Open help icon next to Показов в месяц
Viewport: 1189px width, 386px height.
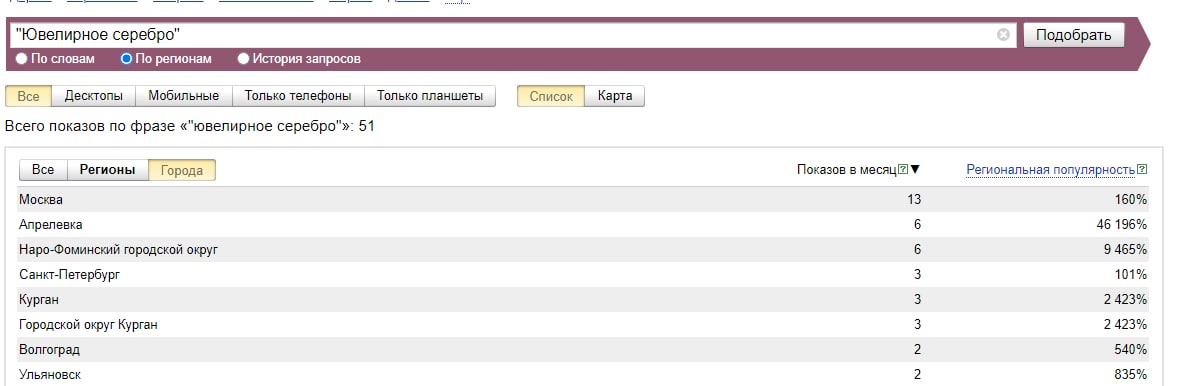coord(903,169)
